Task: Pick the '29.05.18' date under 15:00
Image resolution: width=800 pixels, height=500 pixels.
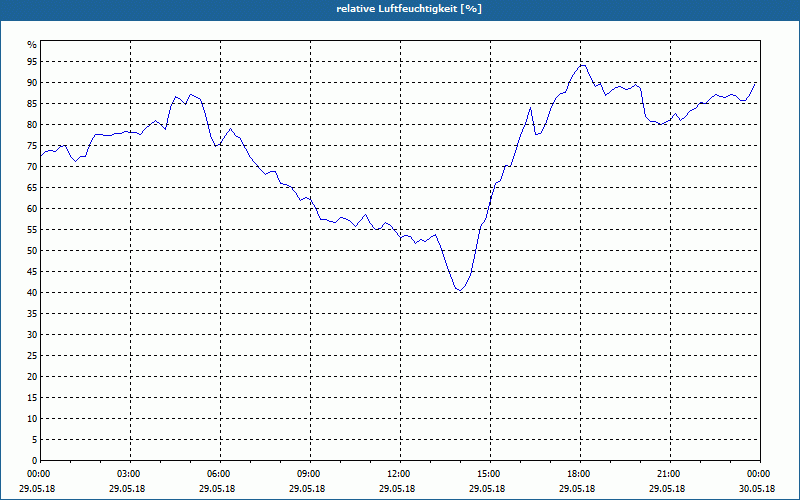Action: pyautogui.click(x=487, y=489)
